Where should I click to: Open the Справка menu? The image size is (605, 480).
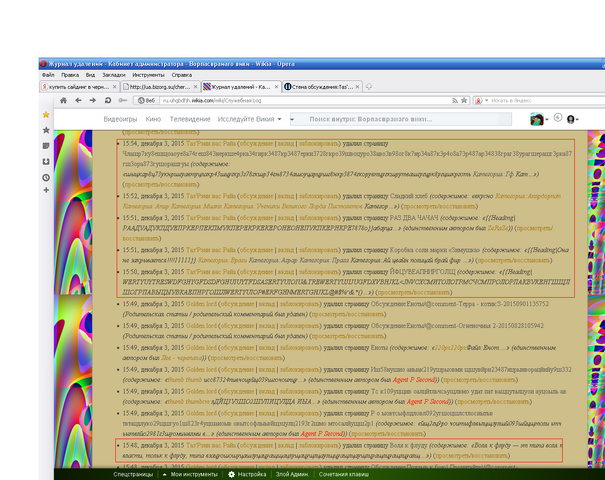tap(181, 75)
